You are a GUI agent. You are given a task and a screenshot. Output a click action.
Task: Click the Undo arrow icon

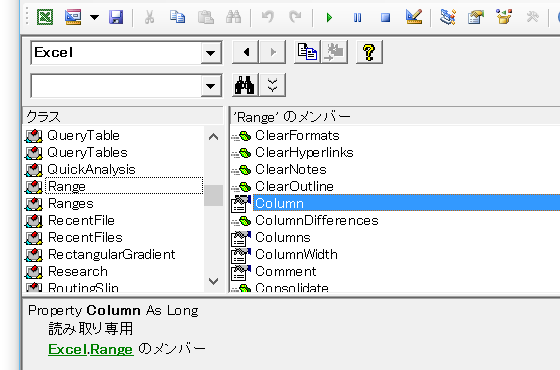tap(268, 17)
